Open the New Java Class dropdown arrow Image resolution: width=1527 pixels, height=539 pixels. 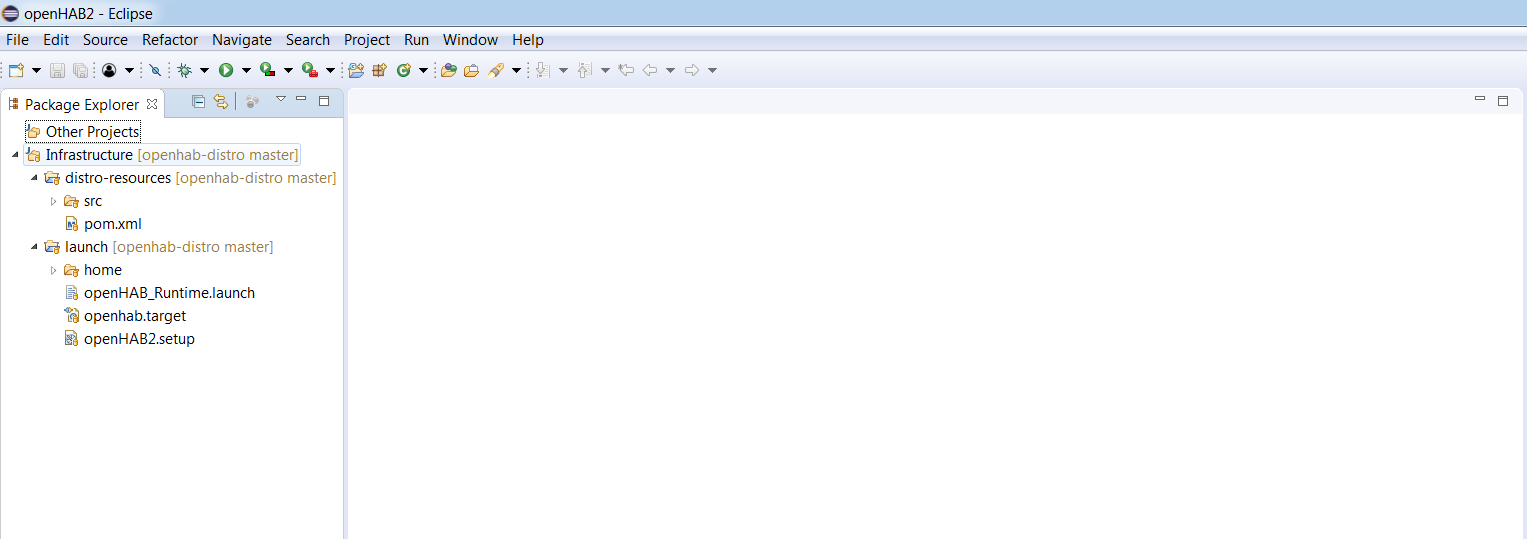coord(423,70)
